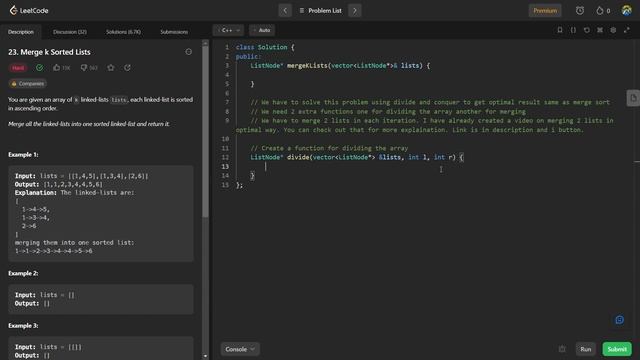This screenshot has height=360, width=640.
Task: Switch to the Submissions tab
Action: click(x=174, y=32)
